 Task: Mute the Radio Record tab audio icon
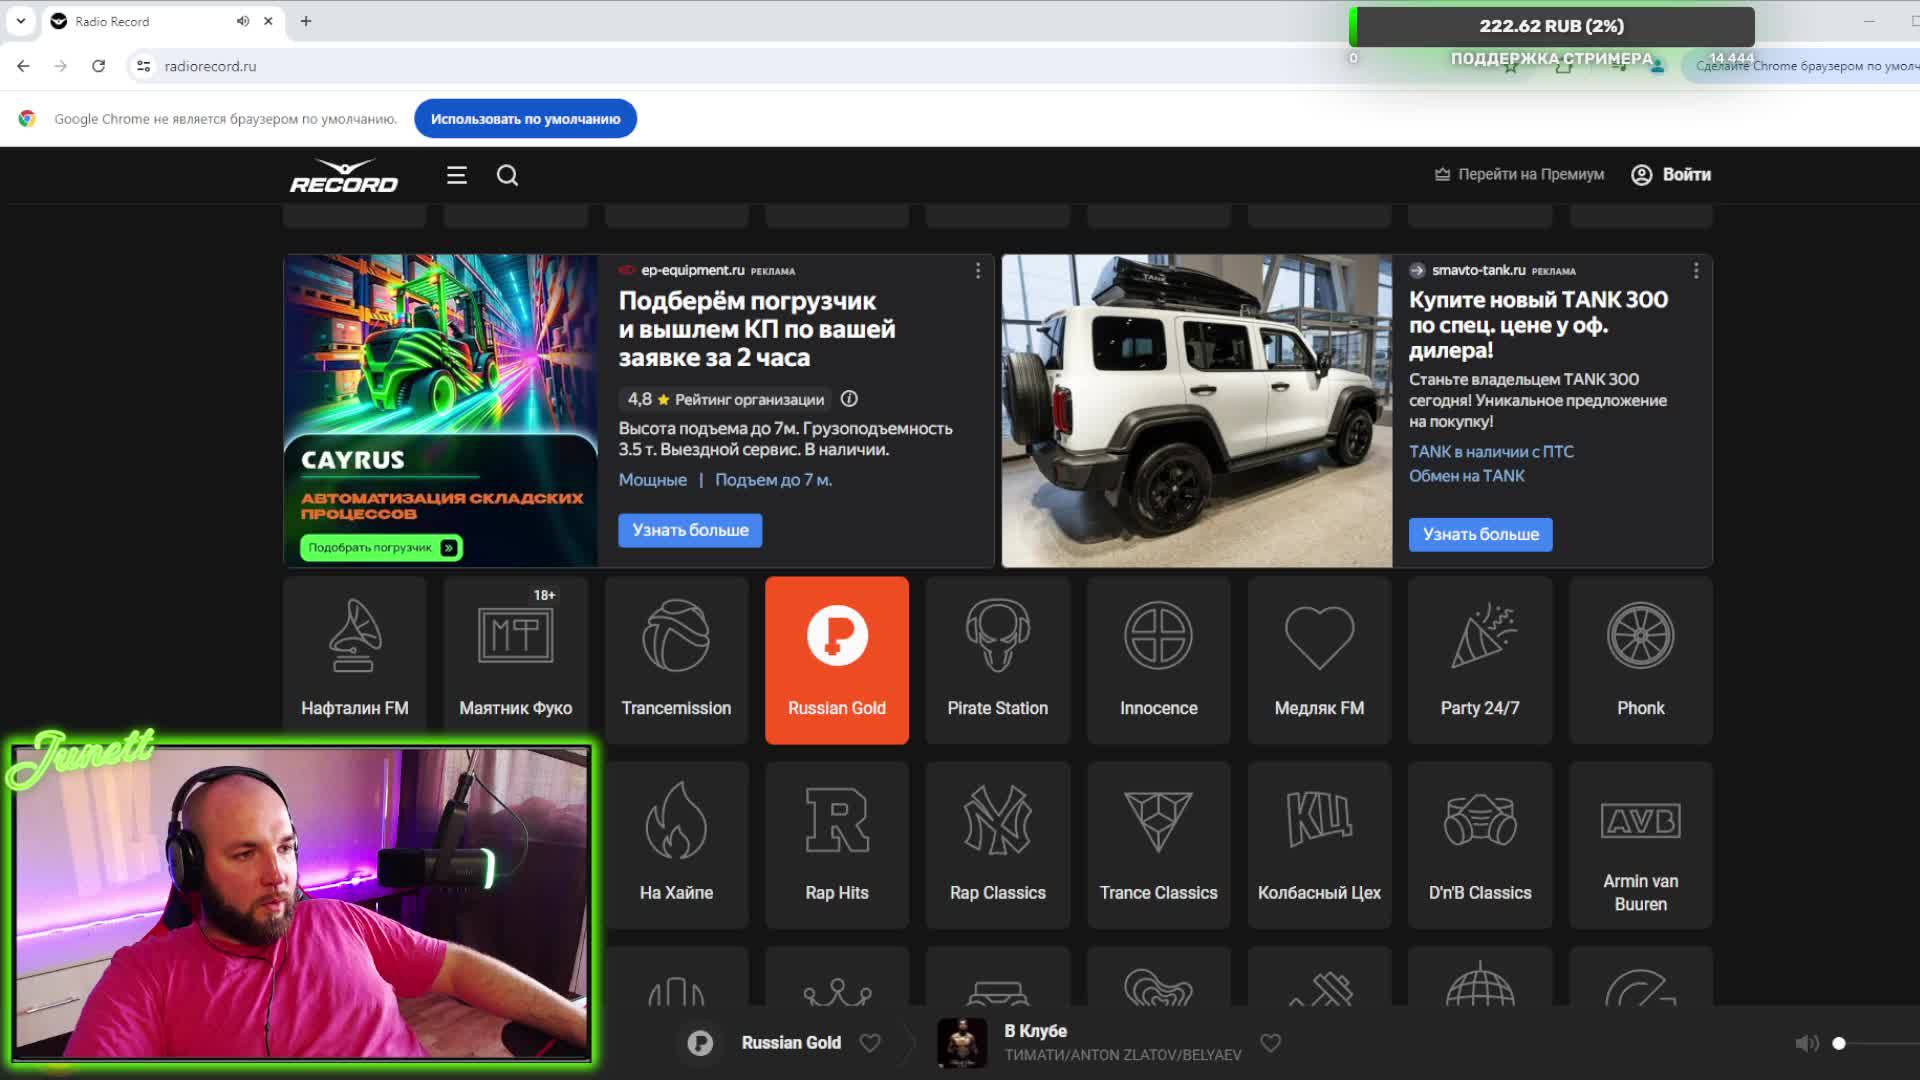pos(243,21)
